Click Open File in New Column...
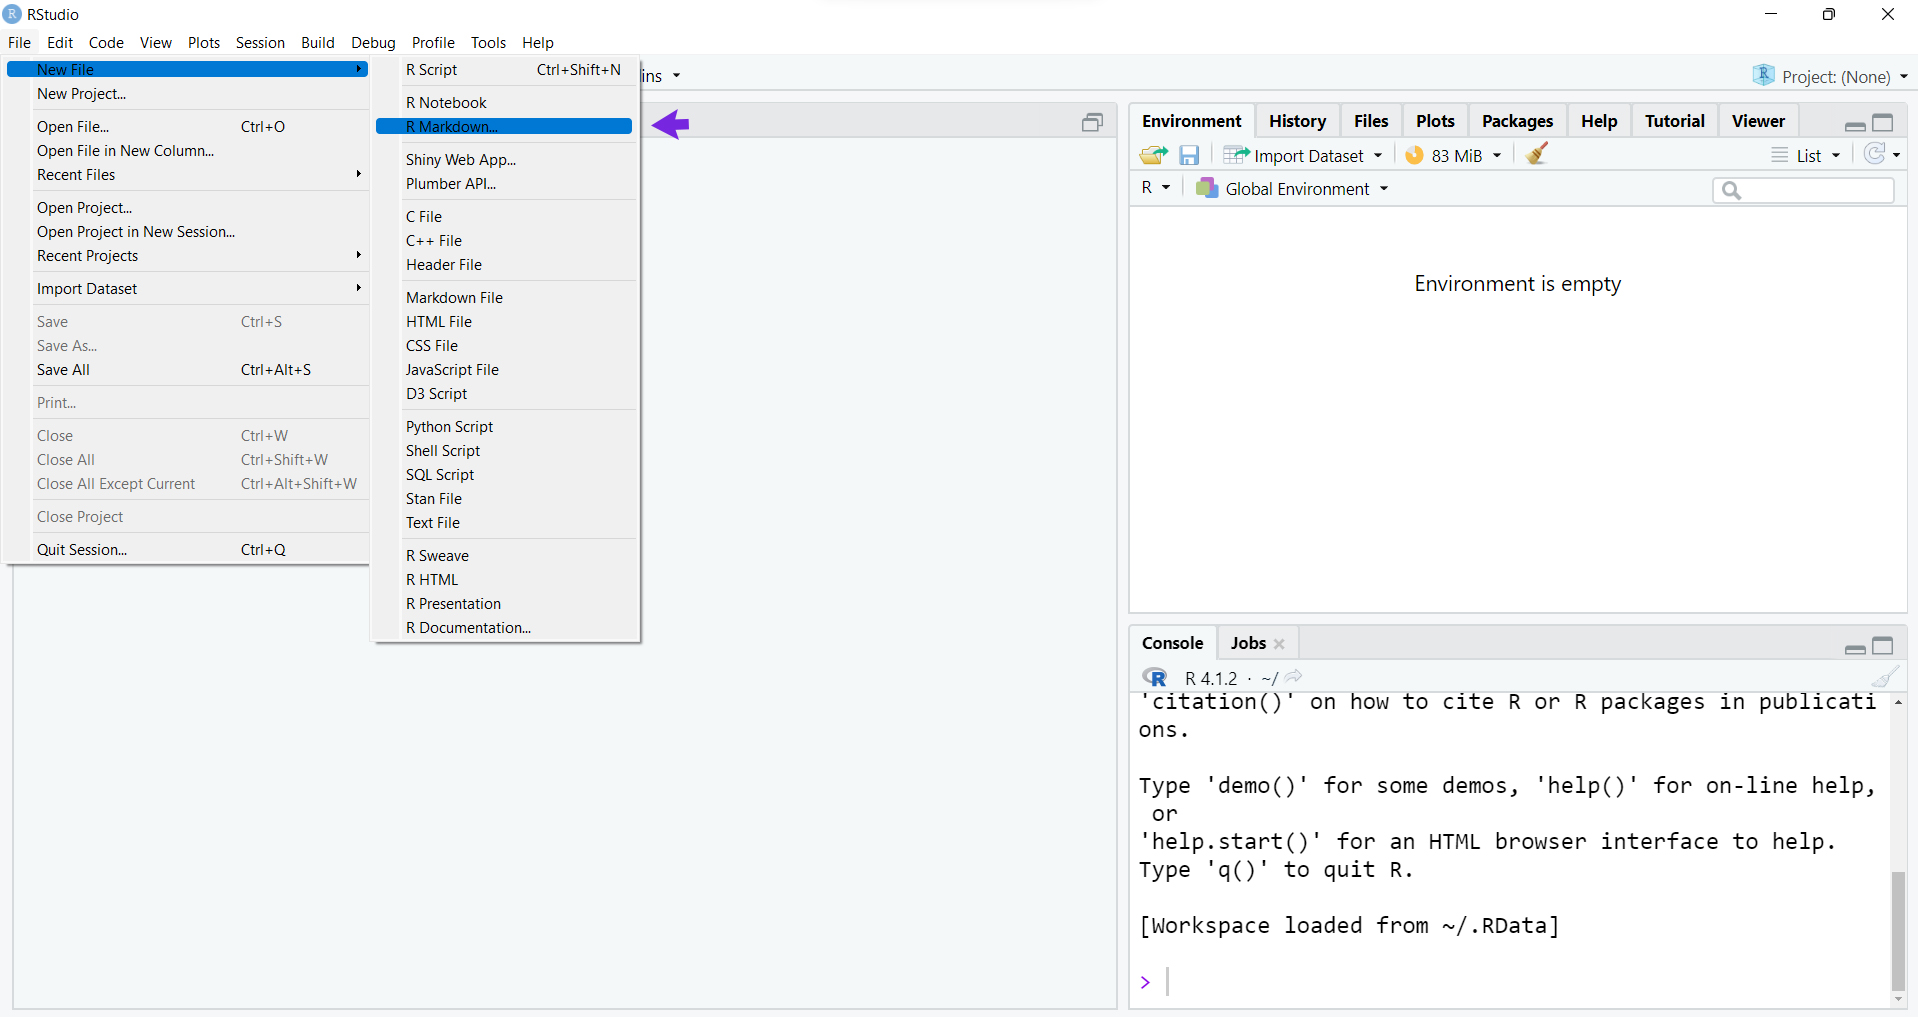 click(187, 151)
